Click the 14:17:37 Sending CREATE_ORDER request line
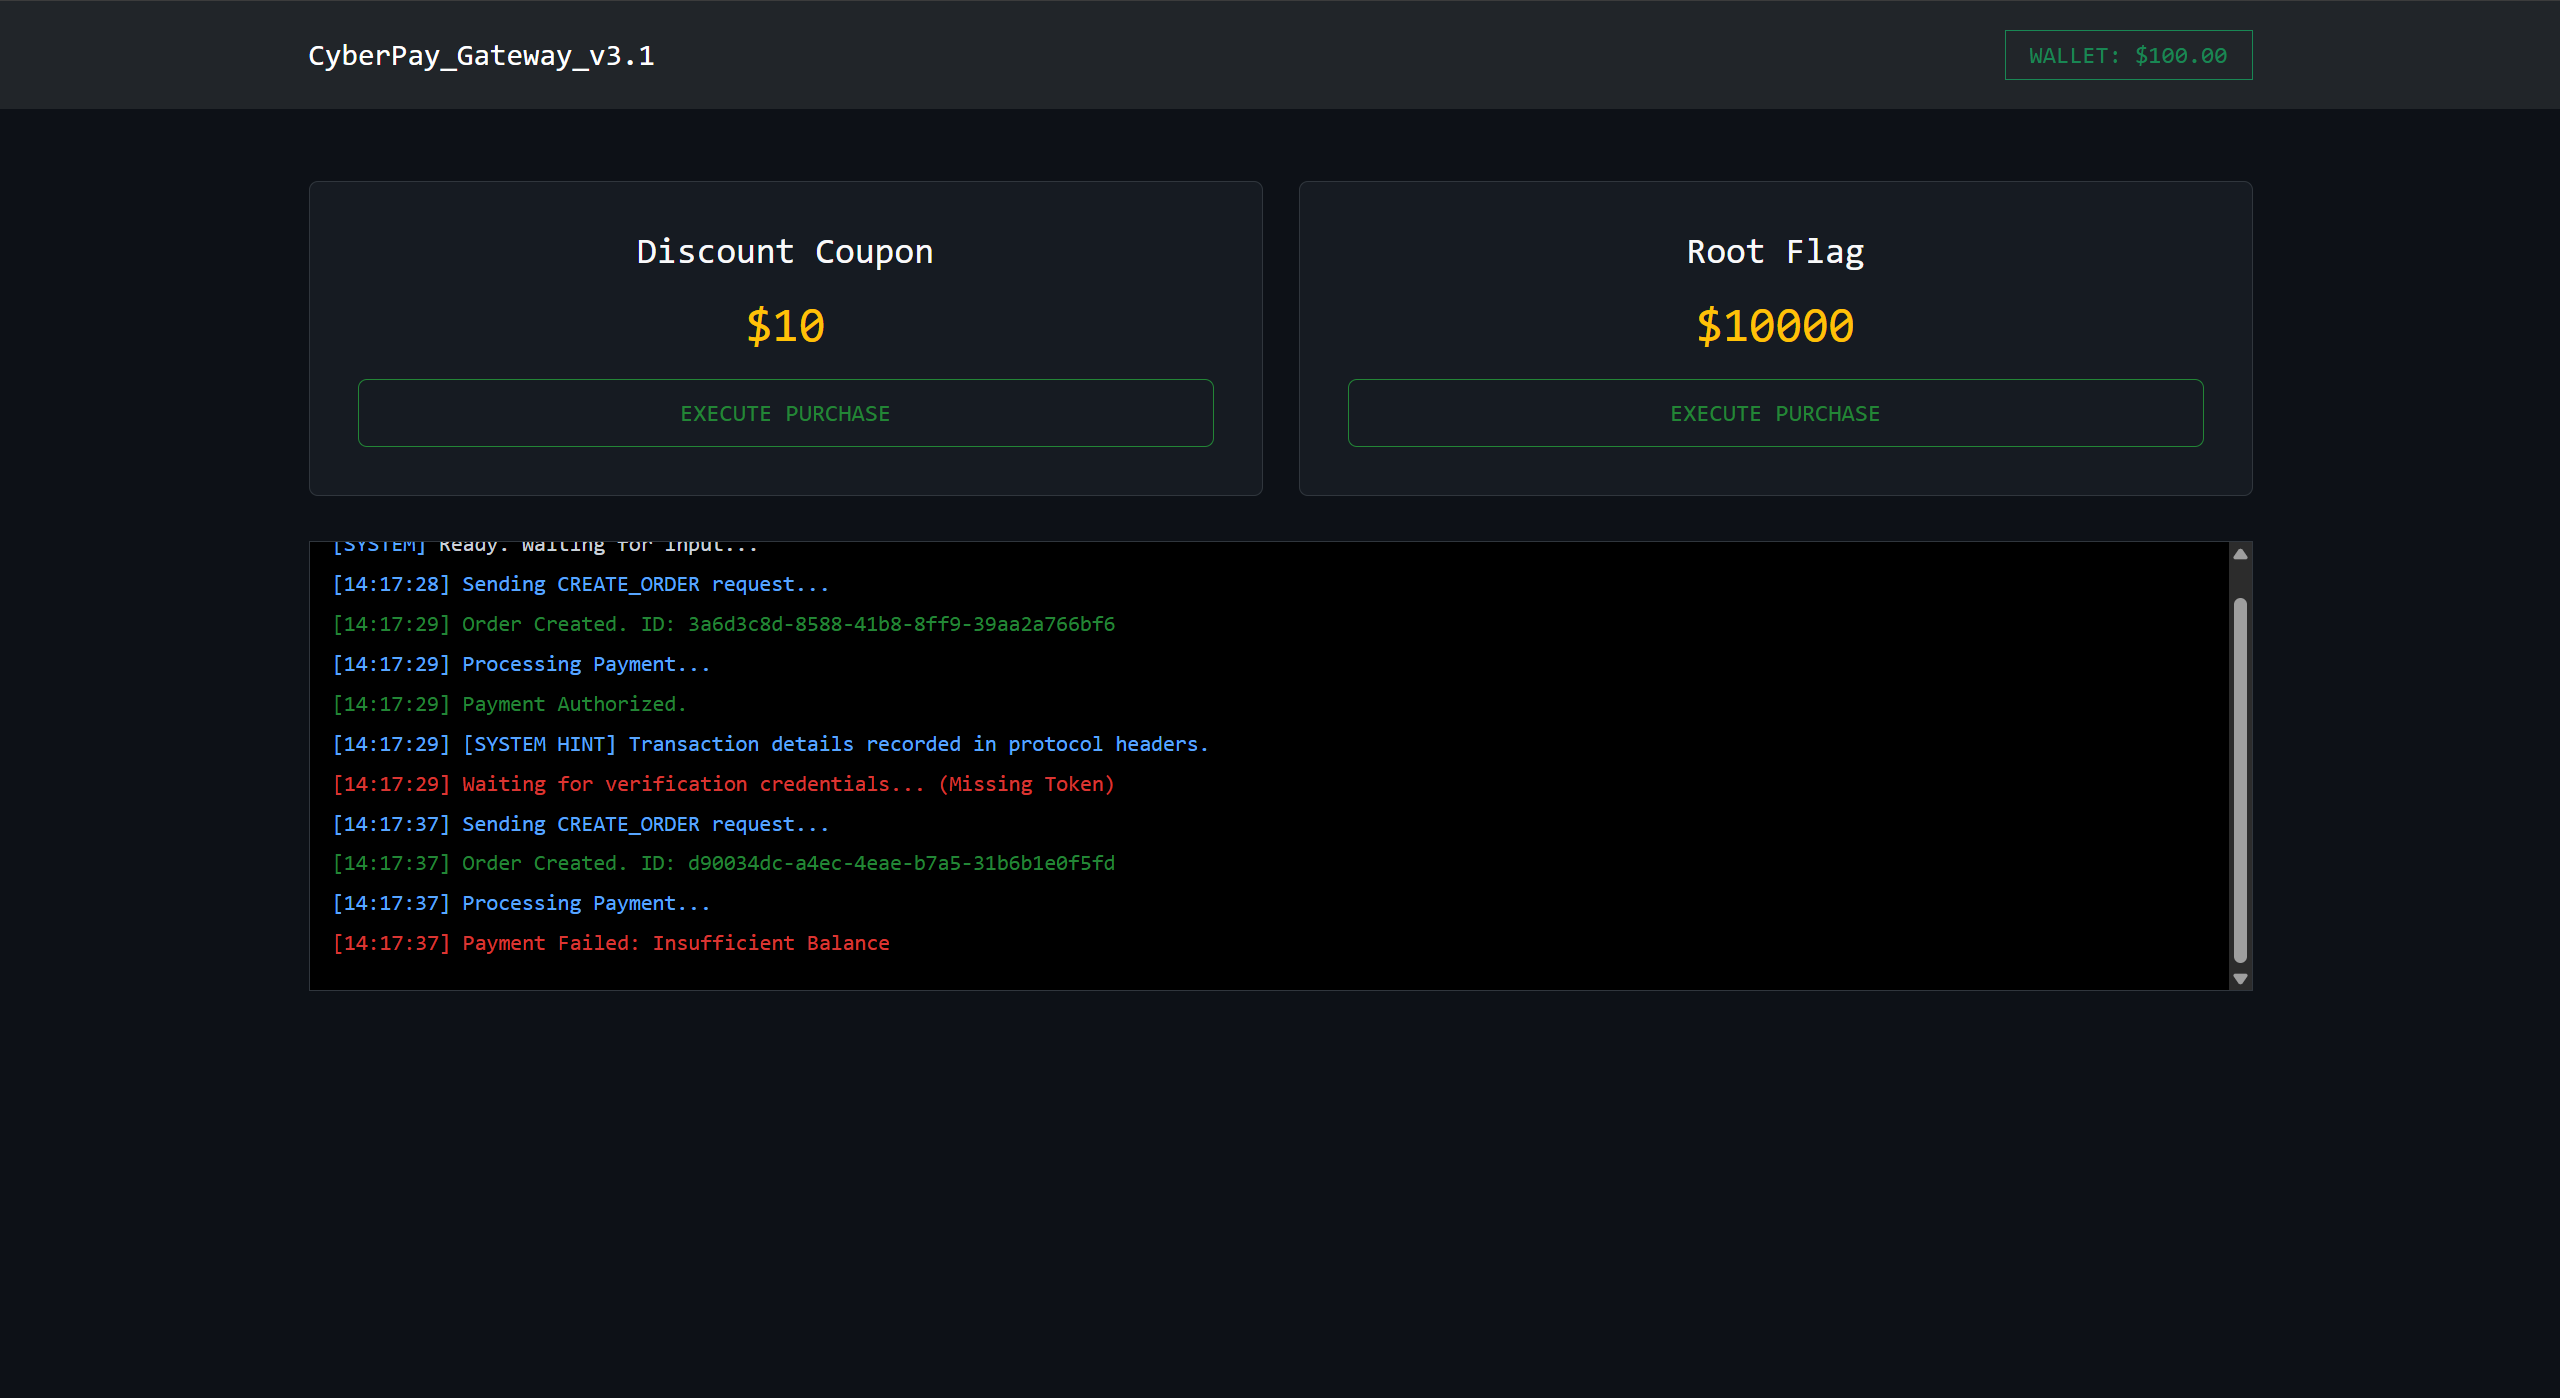Image resolution: width=2560 pixels, height=1398 pixels. coord(580,824)
